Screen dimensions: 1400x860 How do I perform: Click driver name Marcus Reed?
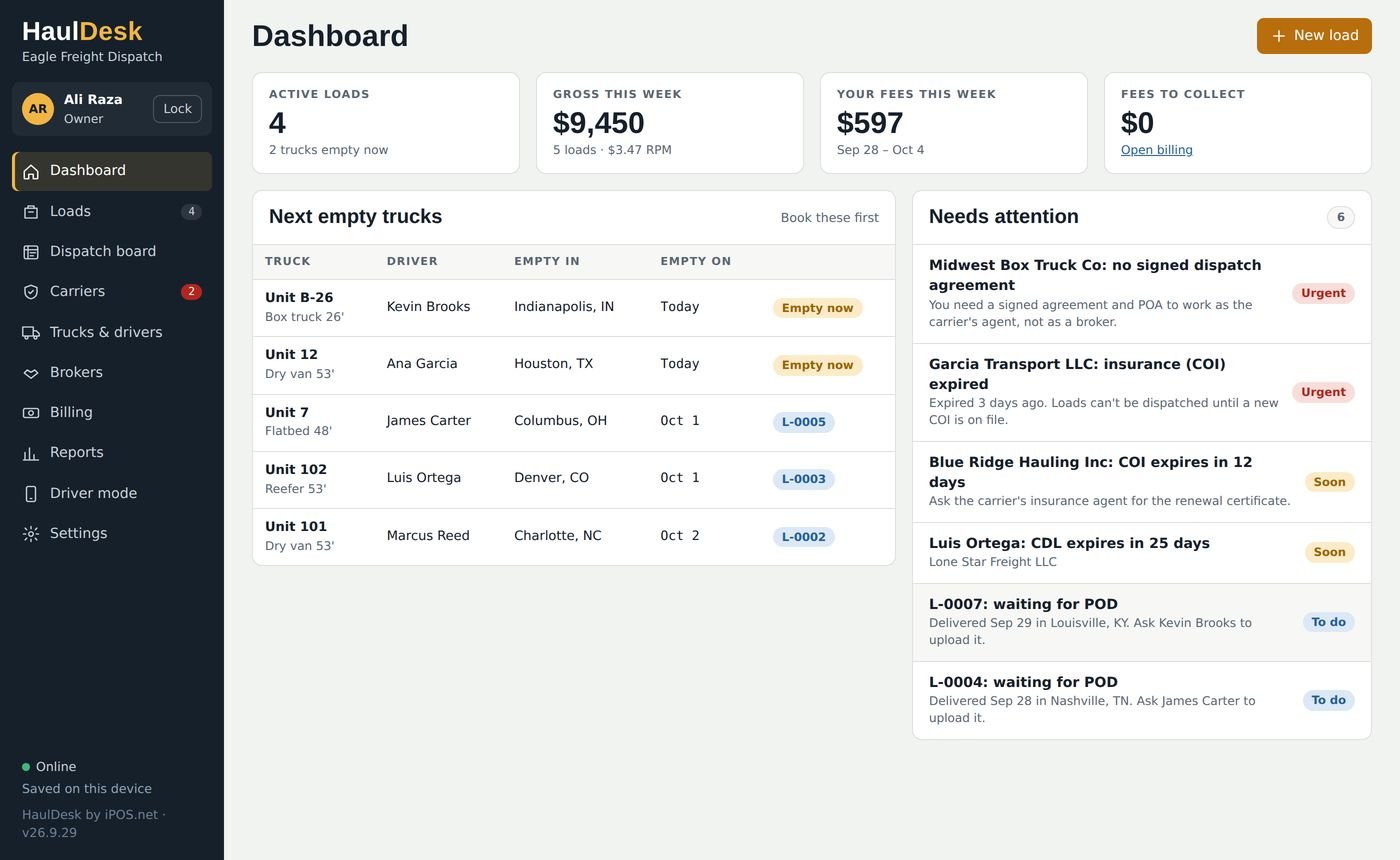point(428,536)
